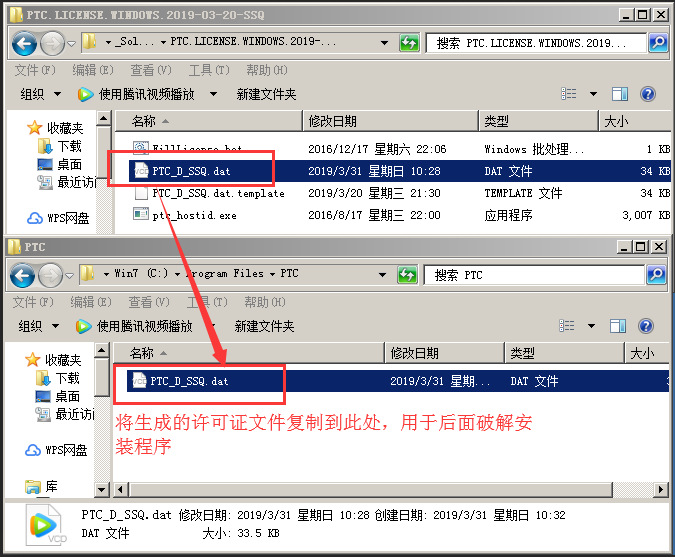
Task: Open recent pages arrow in upper window
Action: click(x=71, y=43)
